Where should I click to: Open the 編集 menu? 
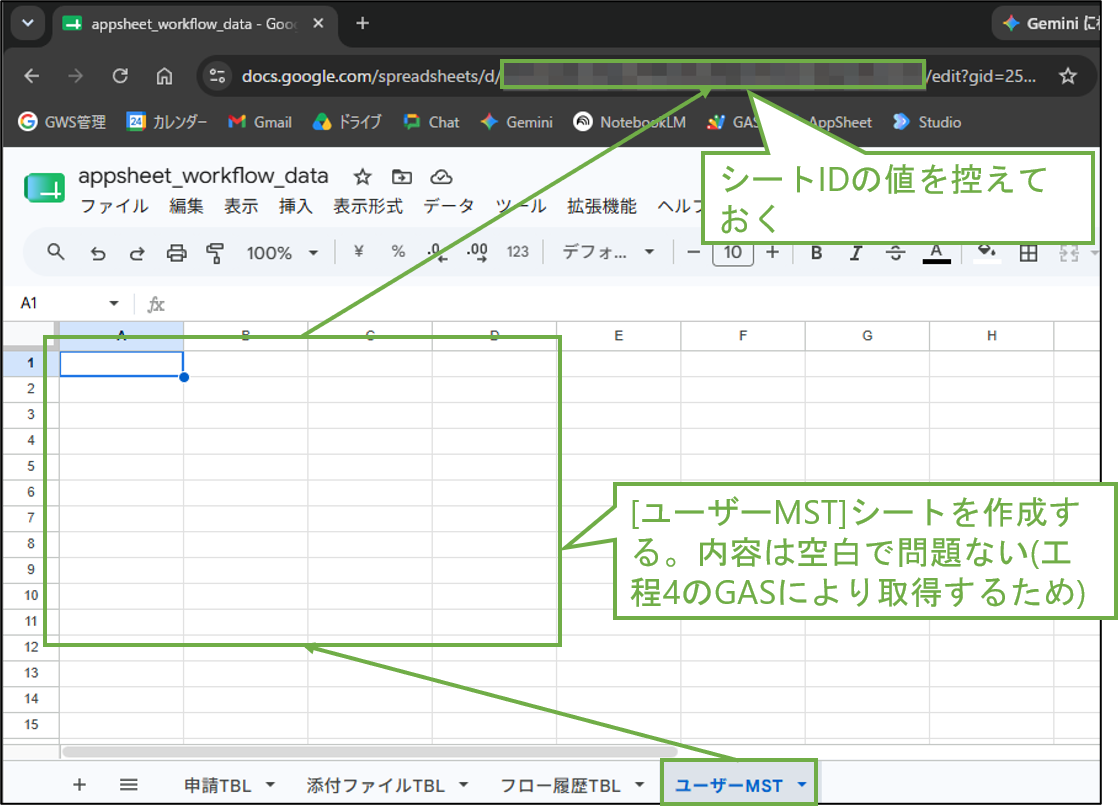coord(186,207)
